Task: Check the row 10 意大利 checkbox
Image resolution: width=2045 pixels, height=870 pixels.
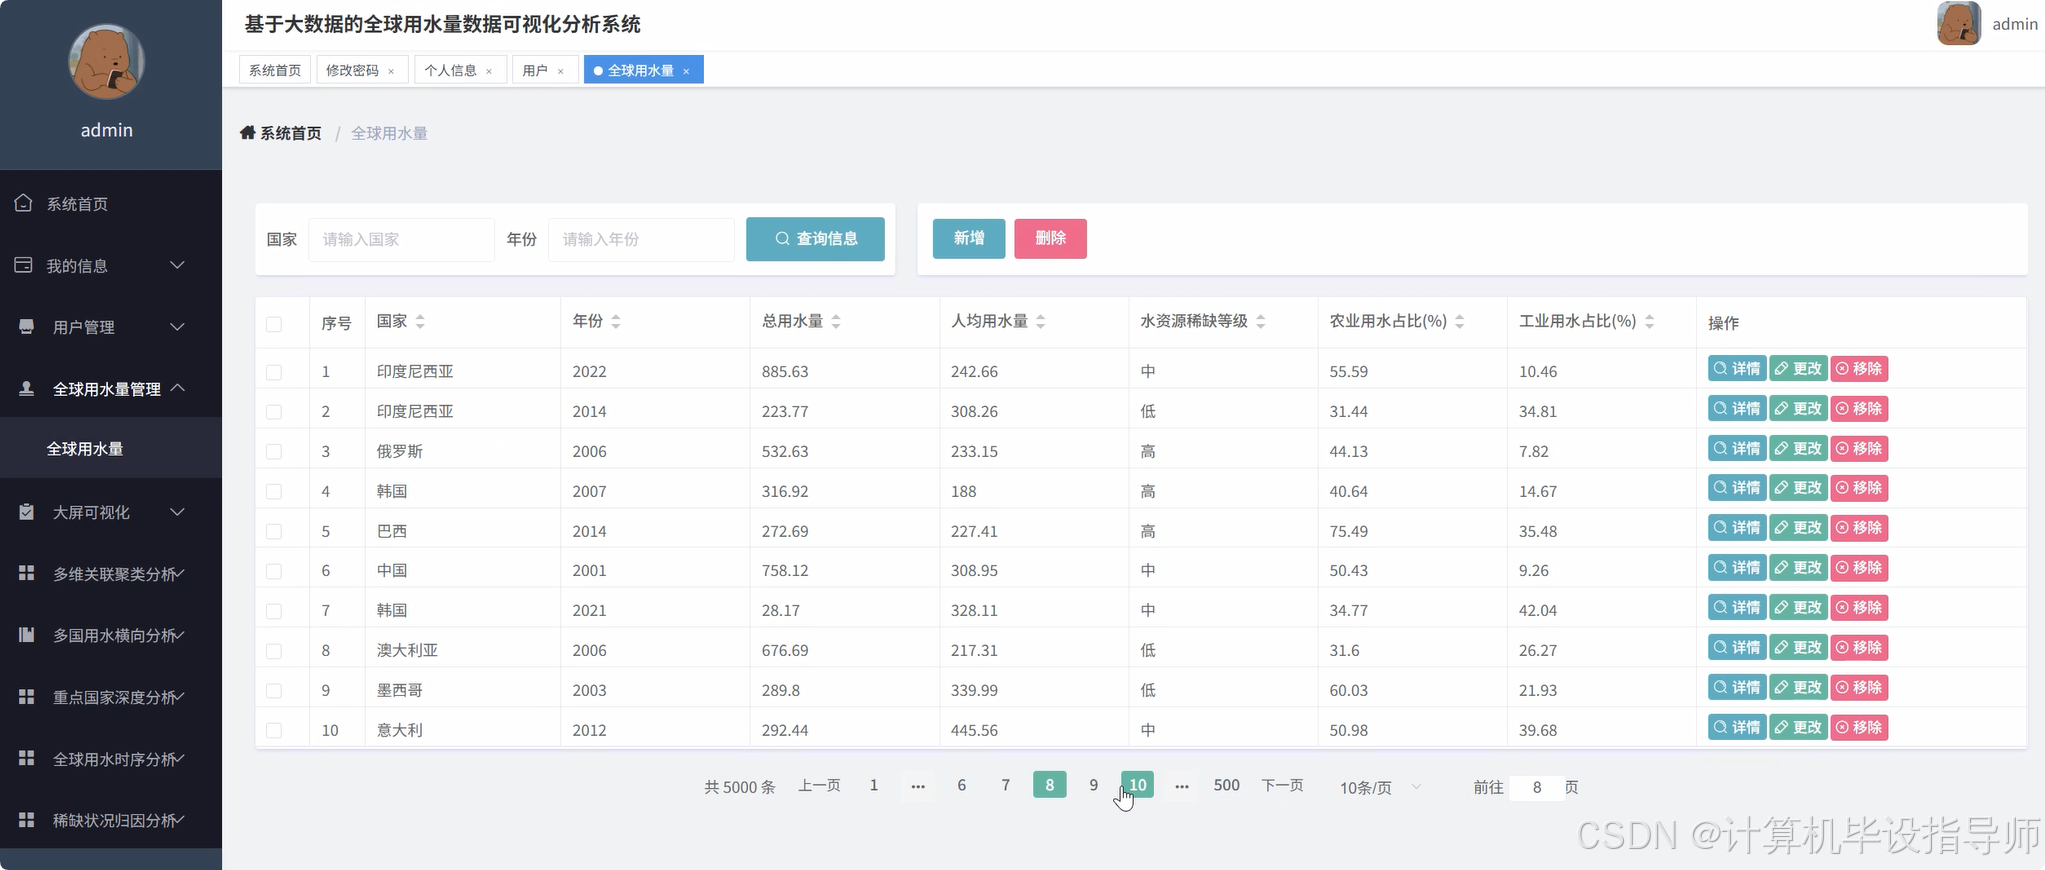Action: pos(274,730)
